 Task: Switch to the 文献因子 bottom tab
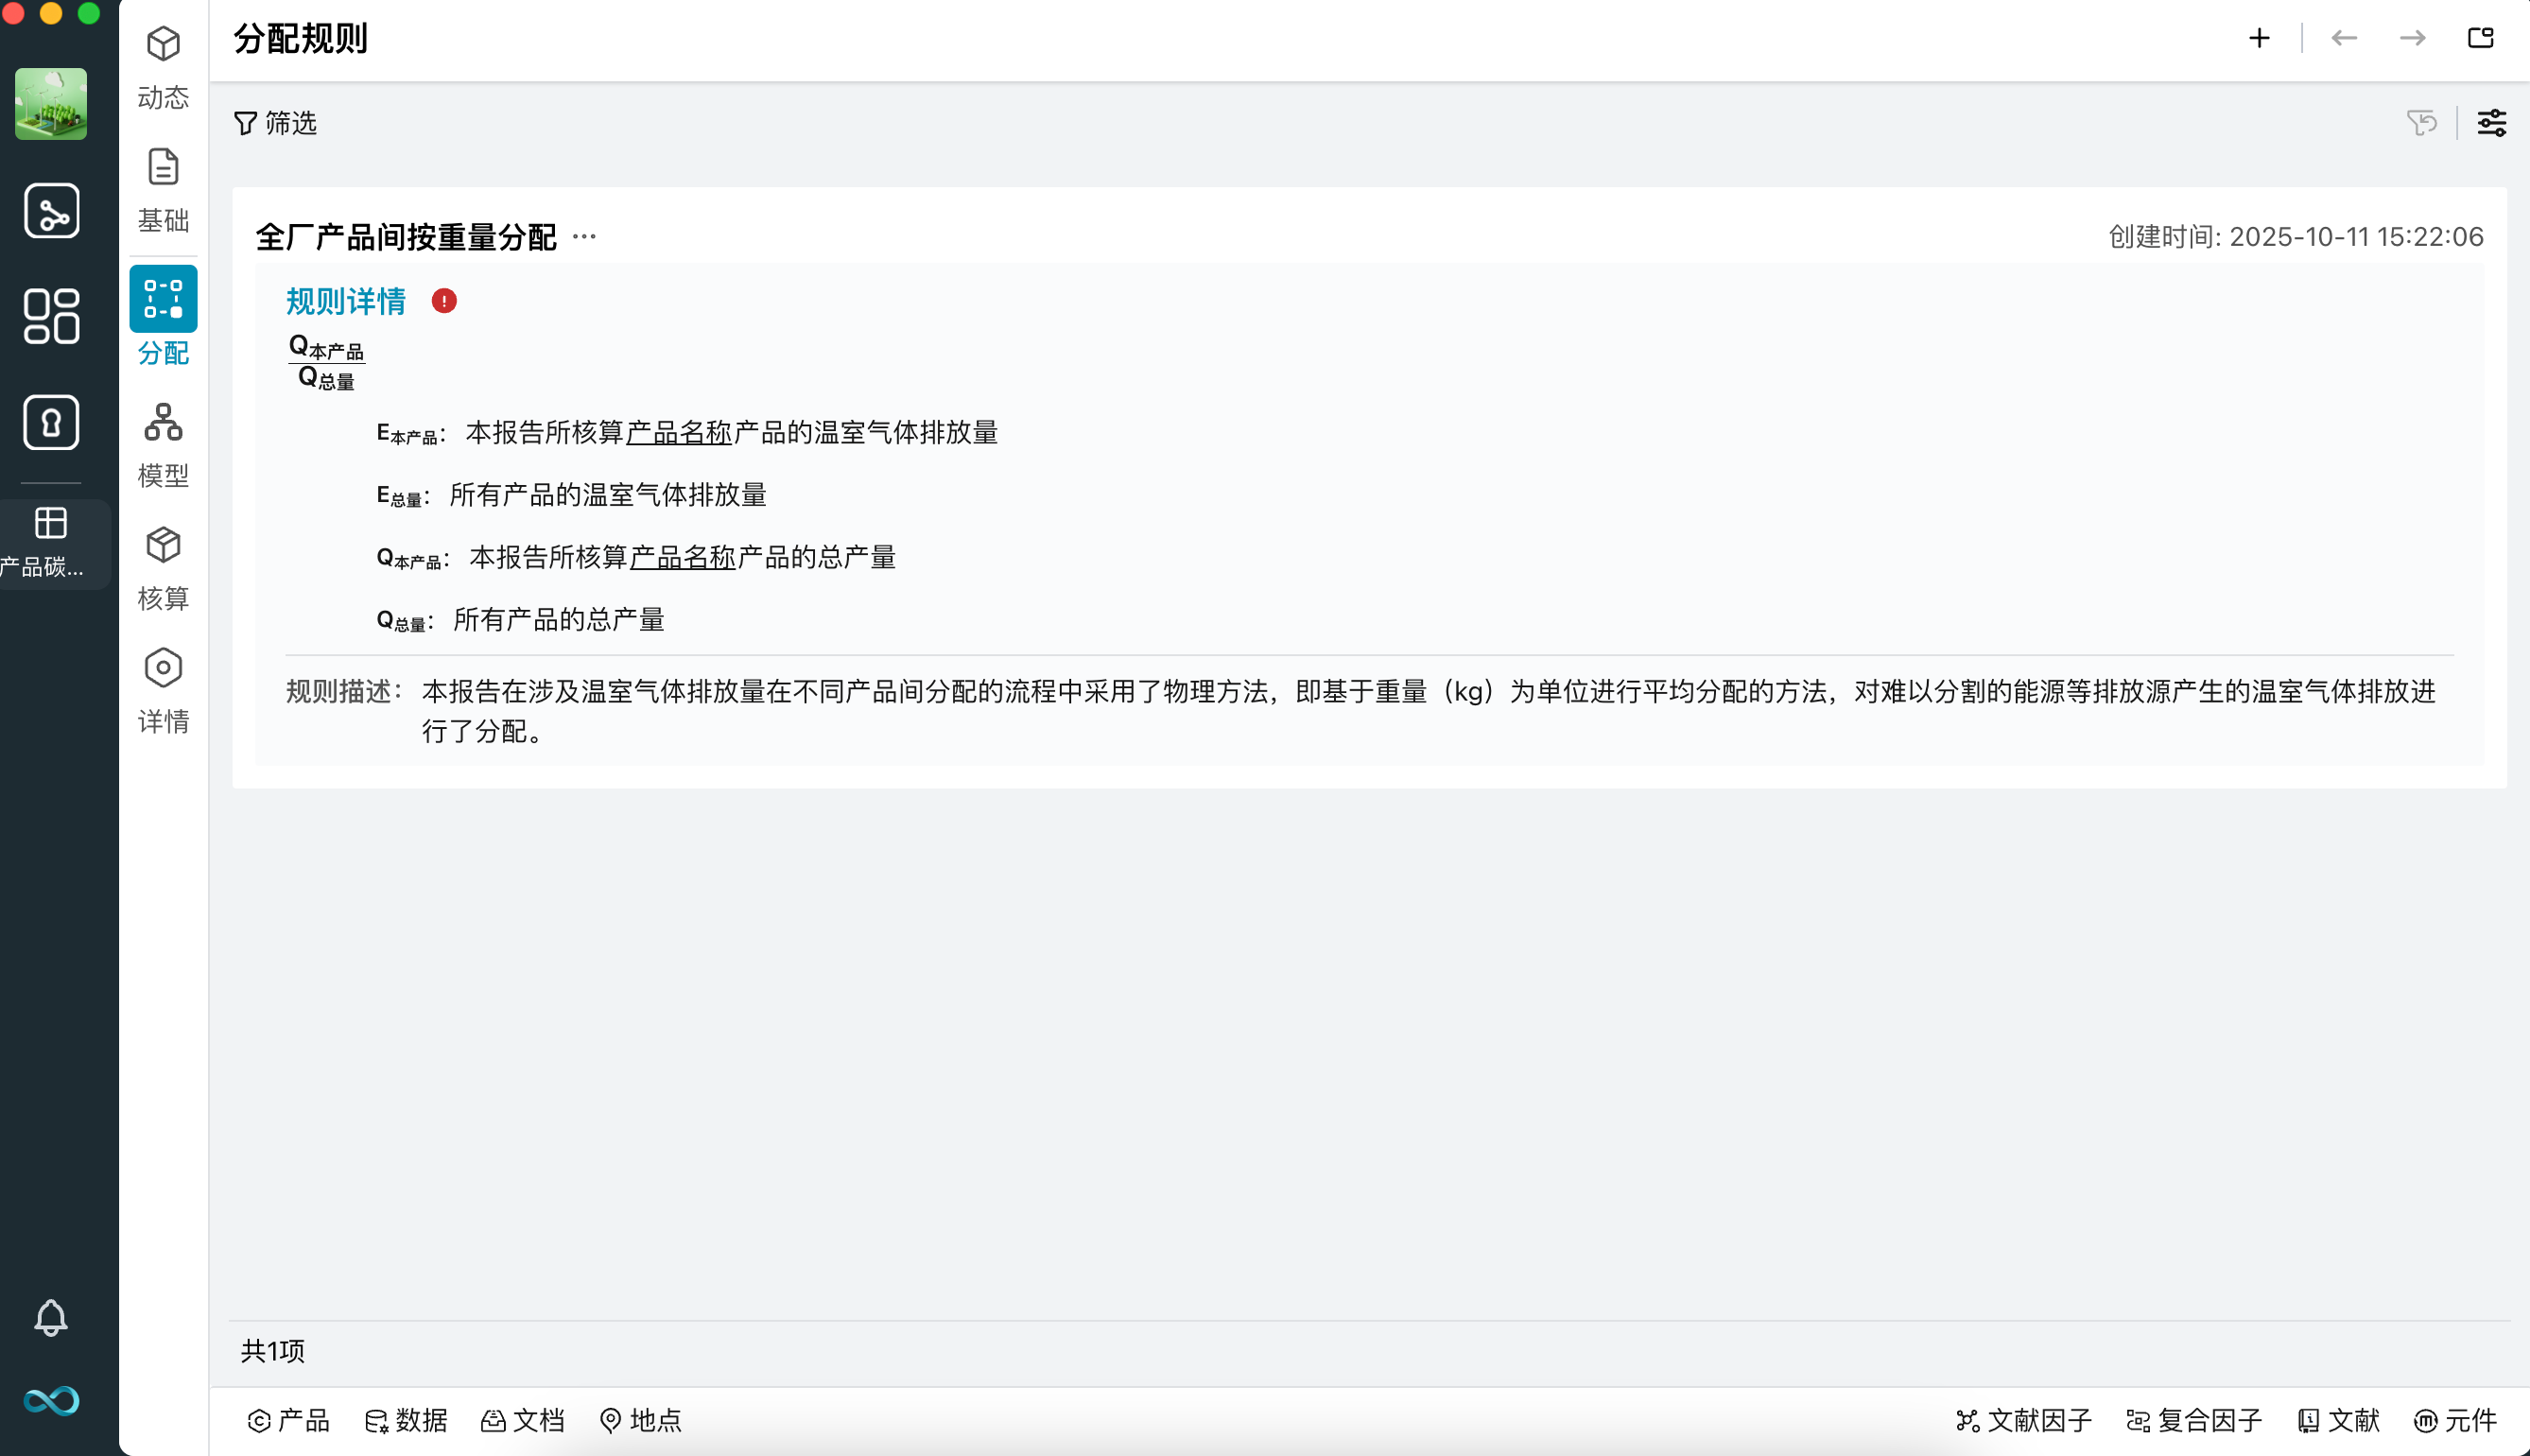2024,1420
